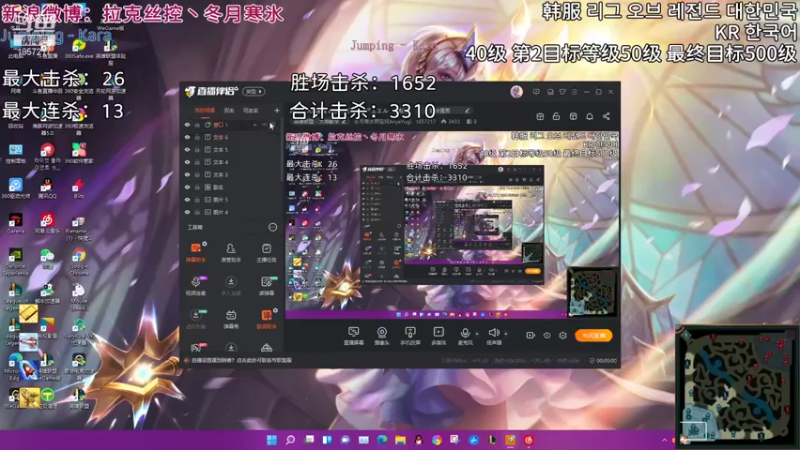
Task: Switch to third scene tab
Action: 251,110
